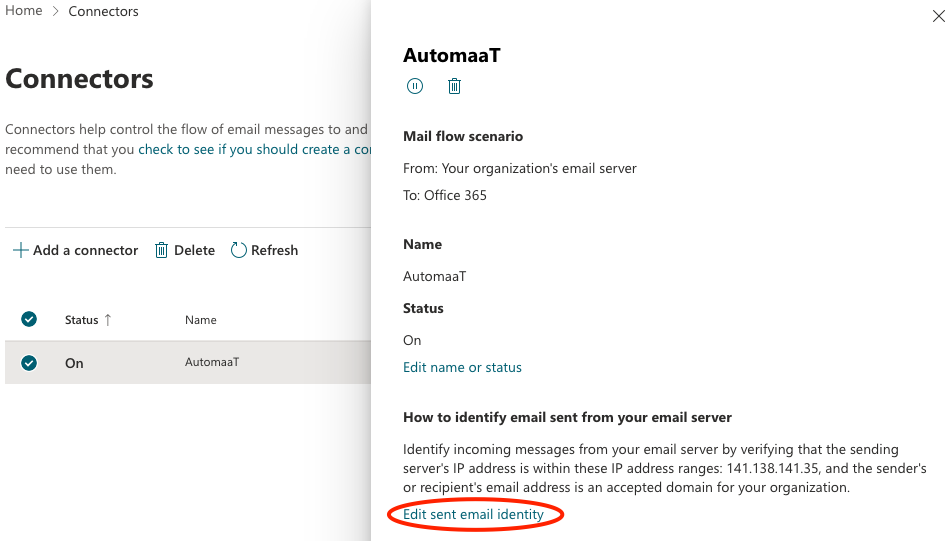Click the Status column header
The height and width of the screenshot is (541, 946).
[81, 320]
